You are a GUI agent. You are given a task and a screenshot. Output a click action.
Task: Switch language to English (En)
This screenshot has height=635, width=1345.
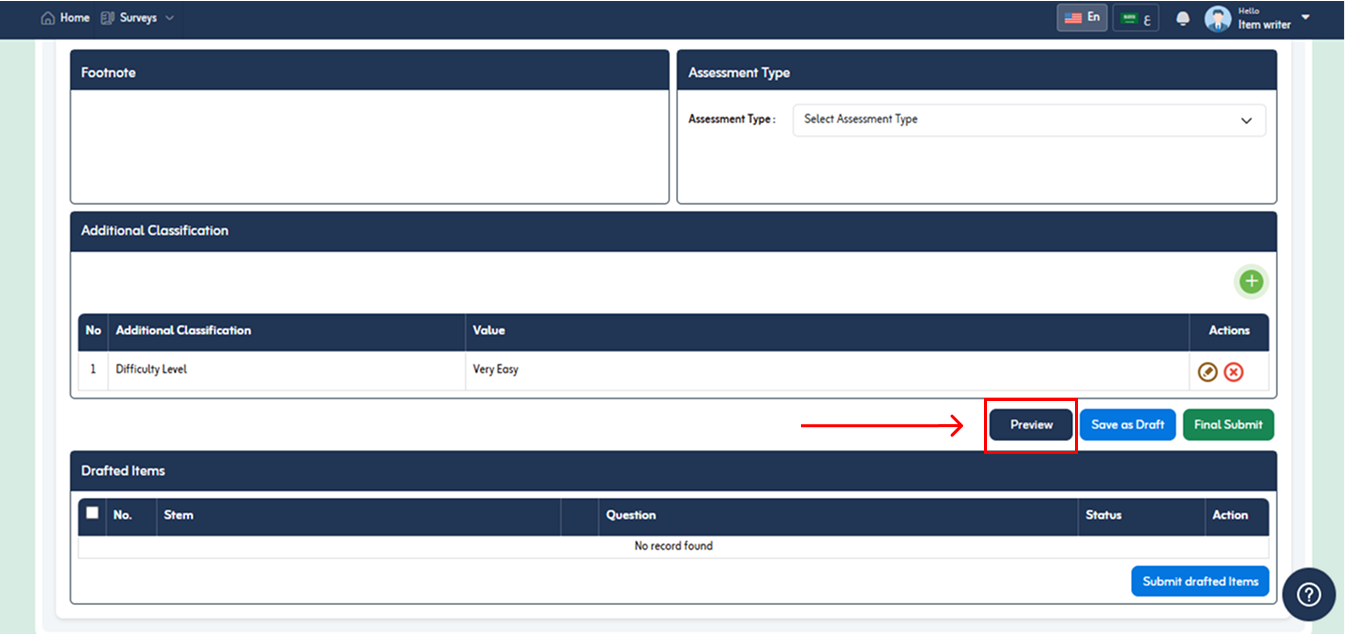click(1082, 18)
